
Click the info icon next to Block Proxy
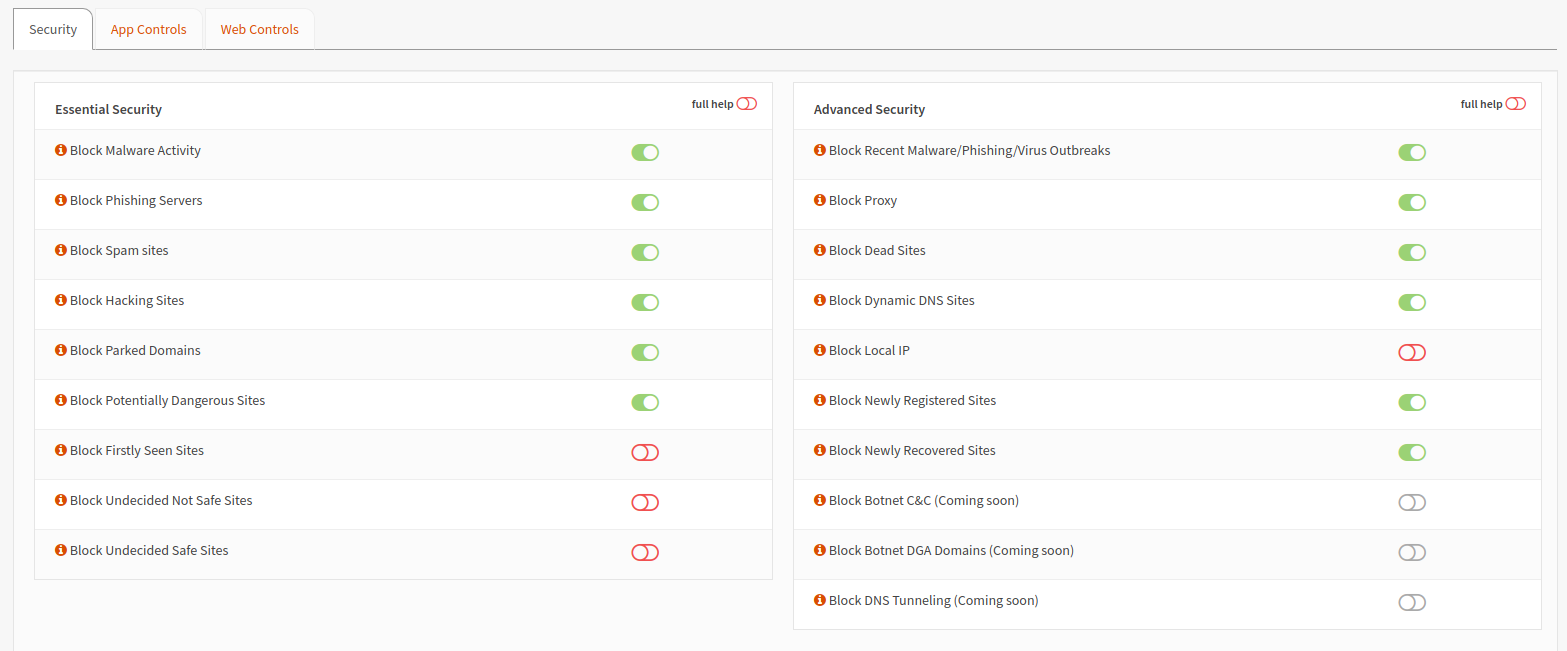pos(820,200)
